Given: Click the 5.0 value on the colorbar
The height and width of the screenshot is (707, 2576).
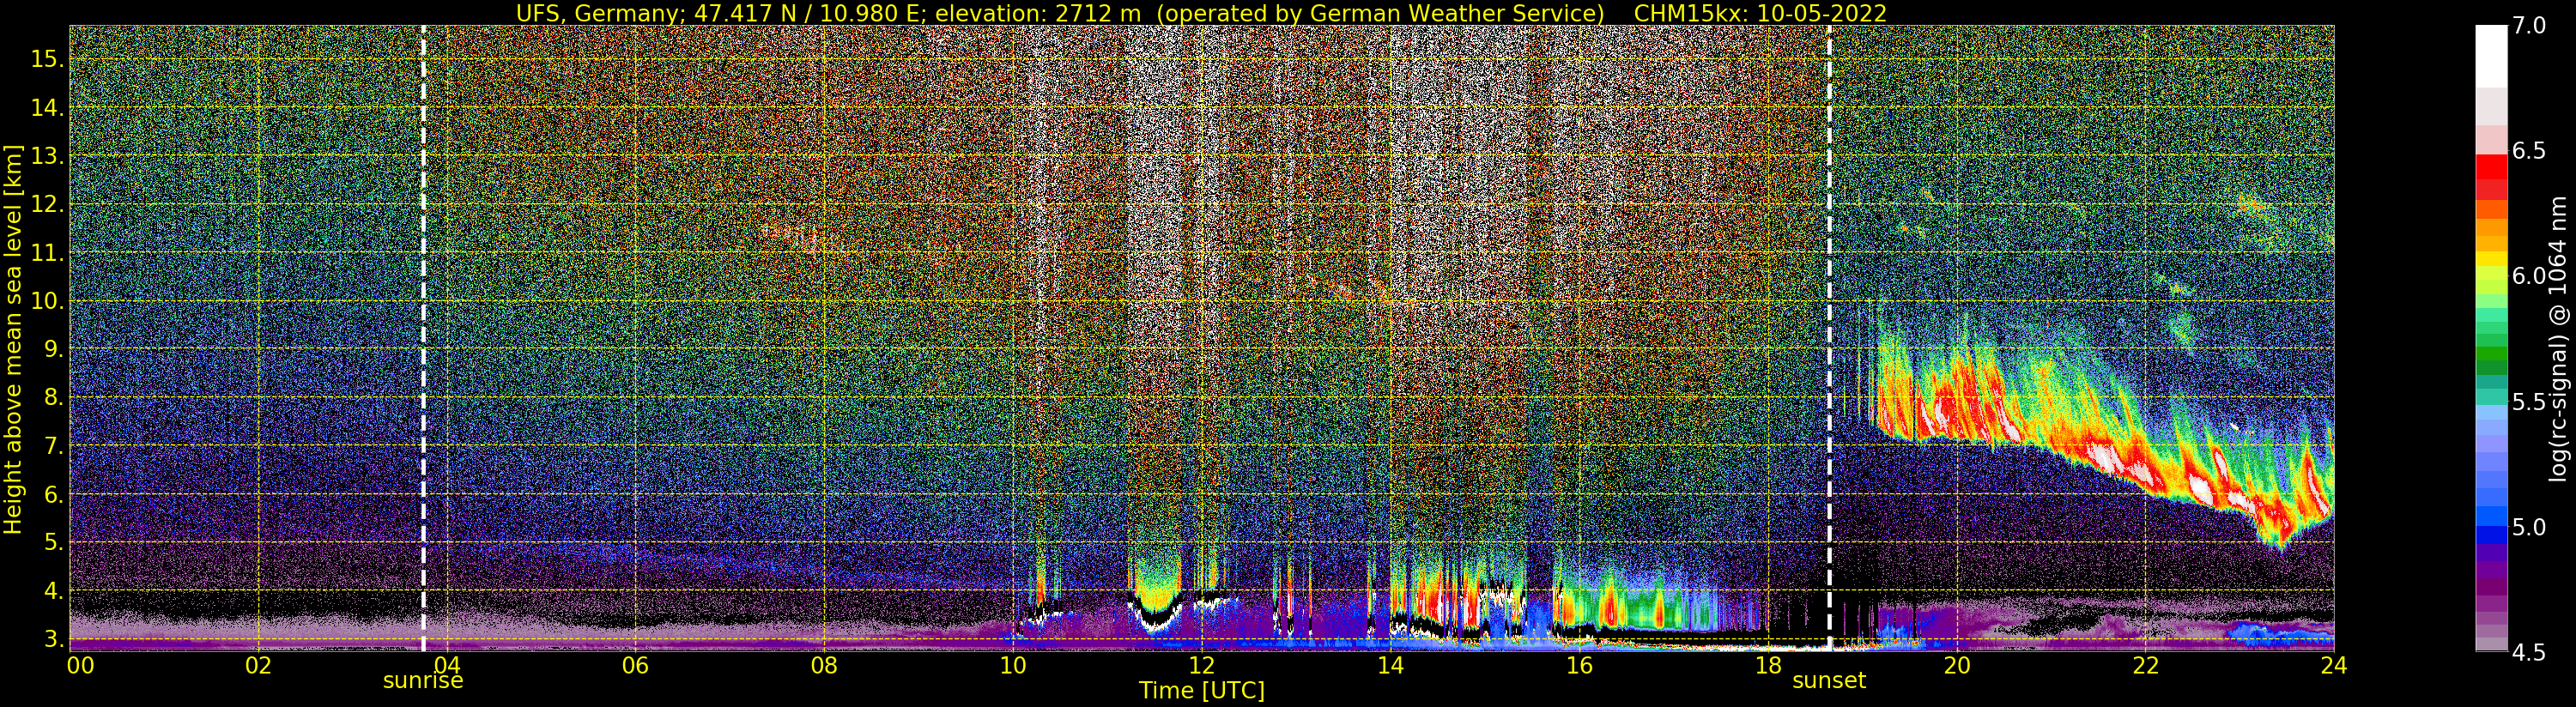Looking at the screenshot, I should pyautogui.click(x=2529, y=527).
